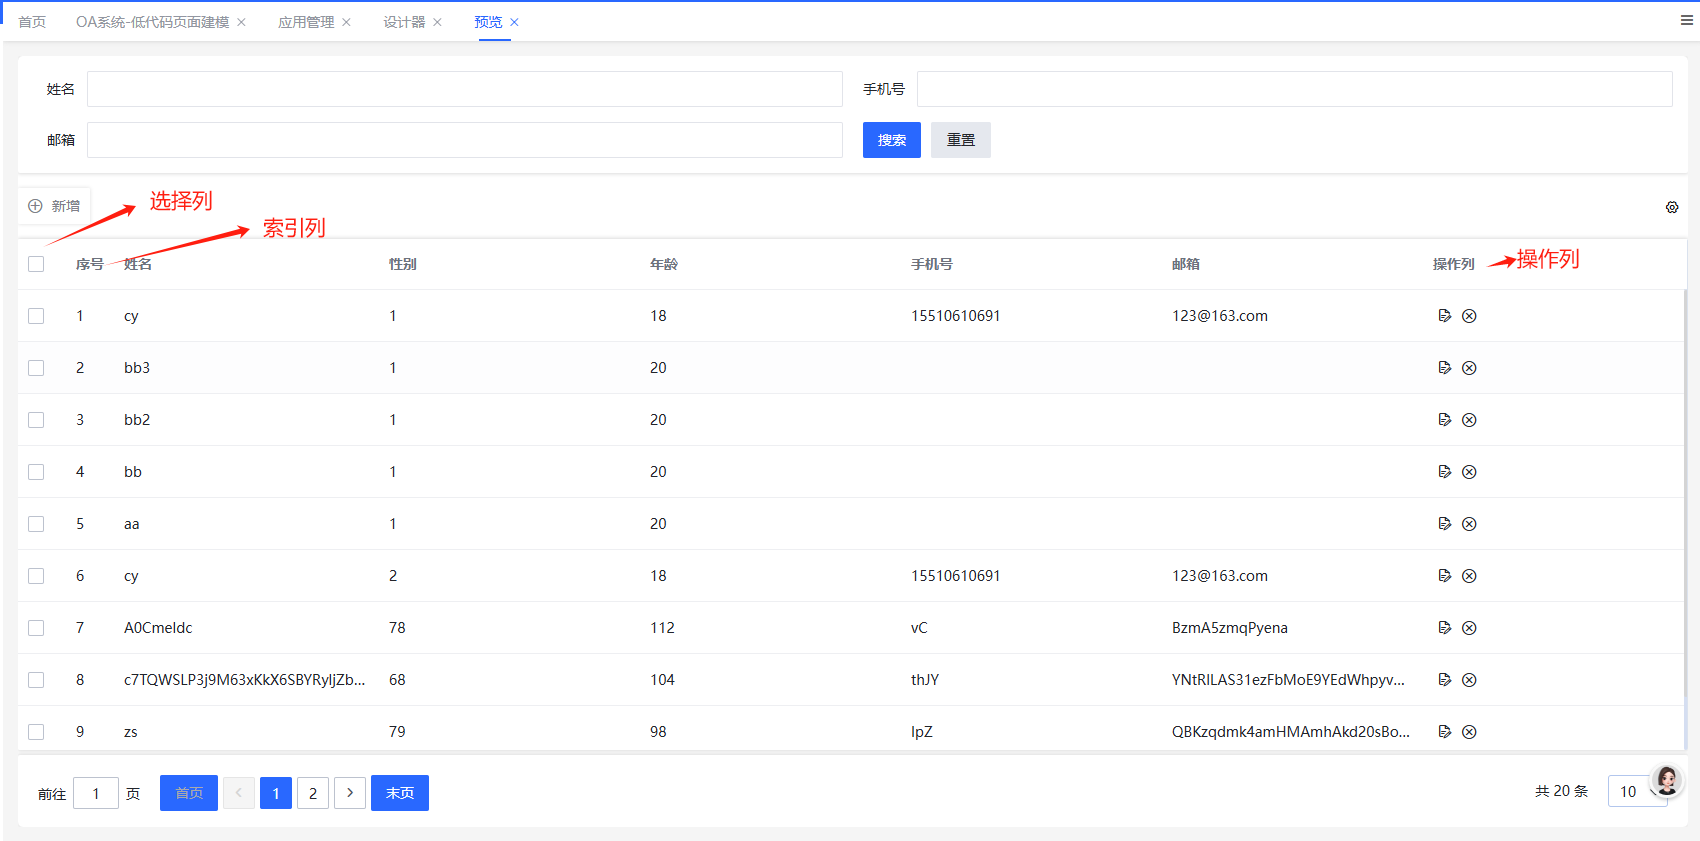Toggle the select-all checkbox in table header
The width and height of the screenshot is (1700, 841).
pos(36,264)
